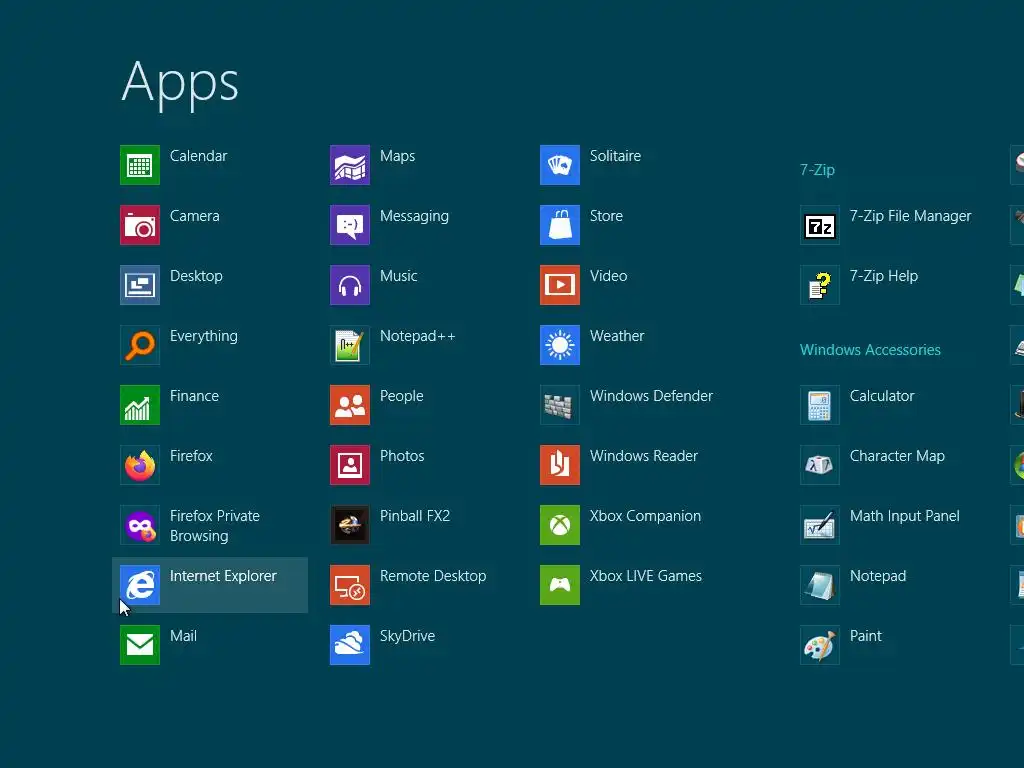Click the "Calendar" label
Viewport: 1024px width, 768px height.
coord(199,156)
